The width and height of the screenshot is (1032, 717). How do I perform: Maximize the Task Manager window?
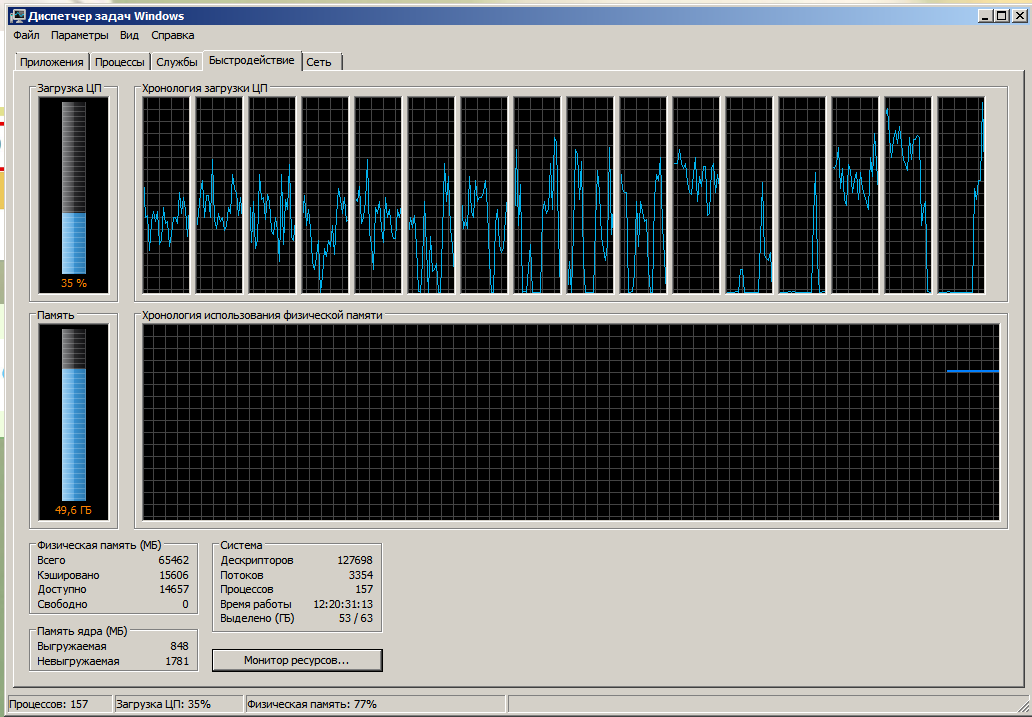tap(1003, 16)
